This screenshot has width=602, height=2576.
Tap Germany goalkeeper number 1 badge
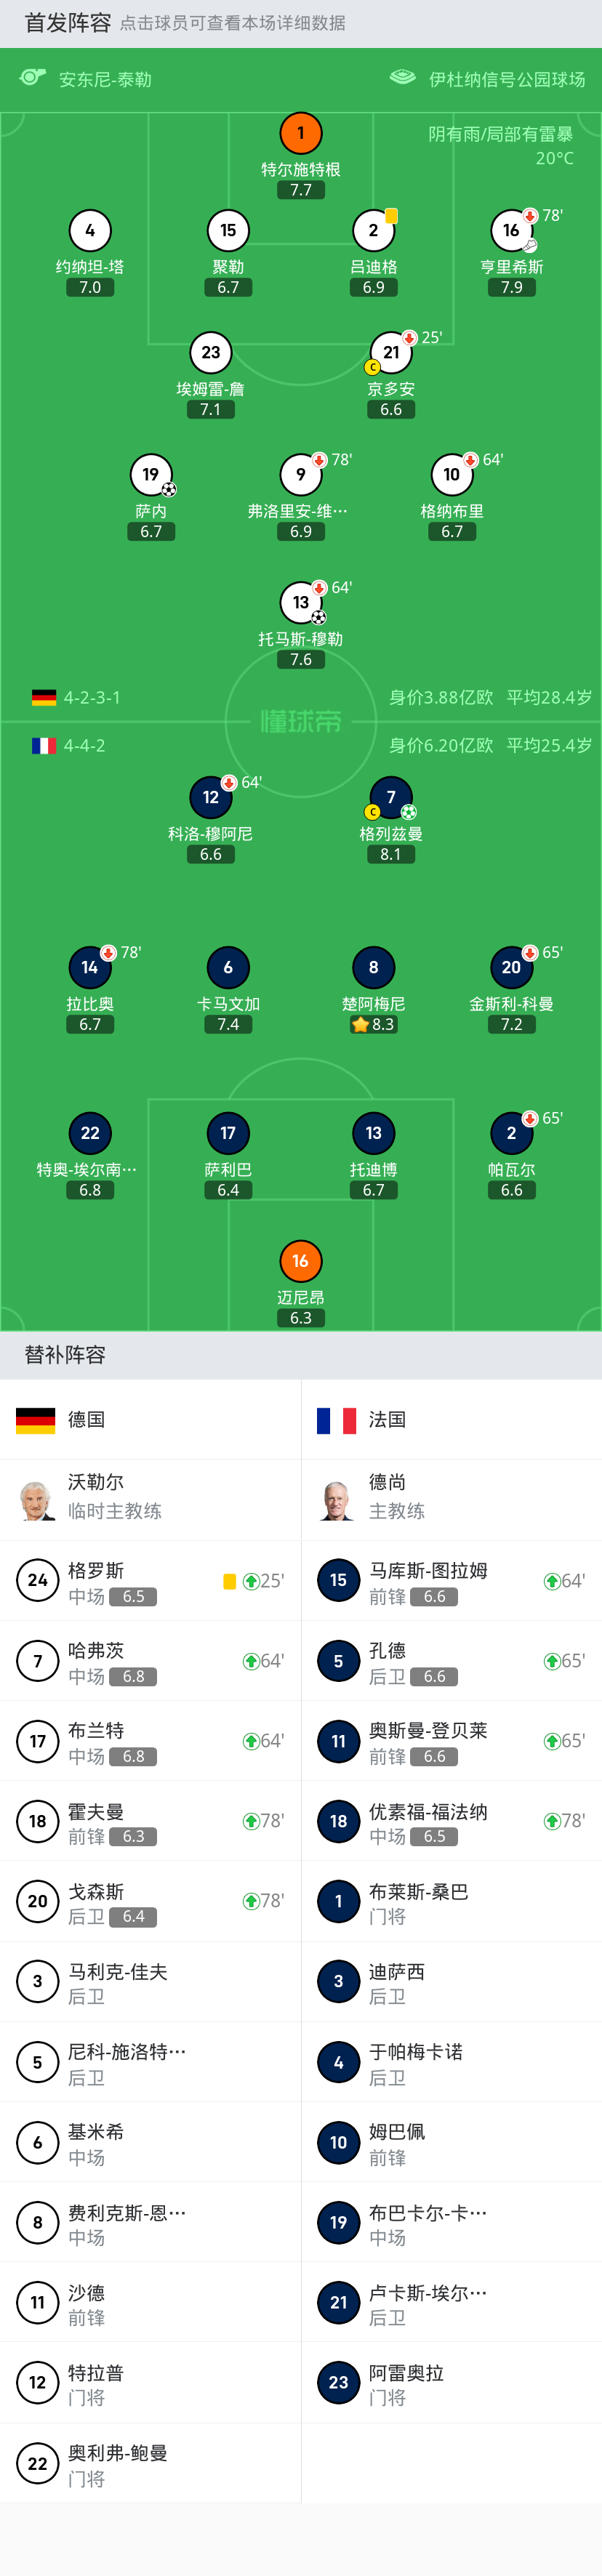[x=300, y=134]
